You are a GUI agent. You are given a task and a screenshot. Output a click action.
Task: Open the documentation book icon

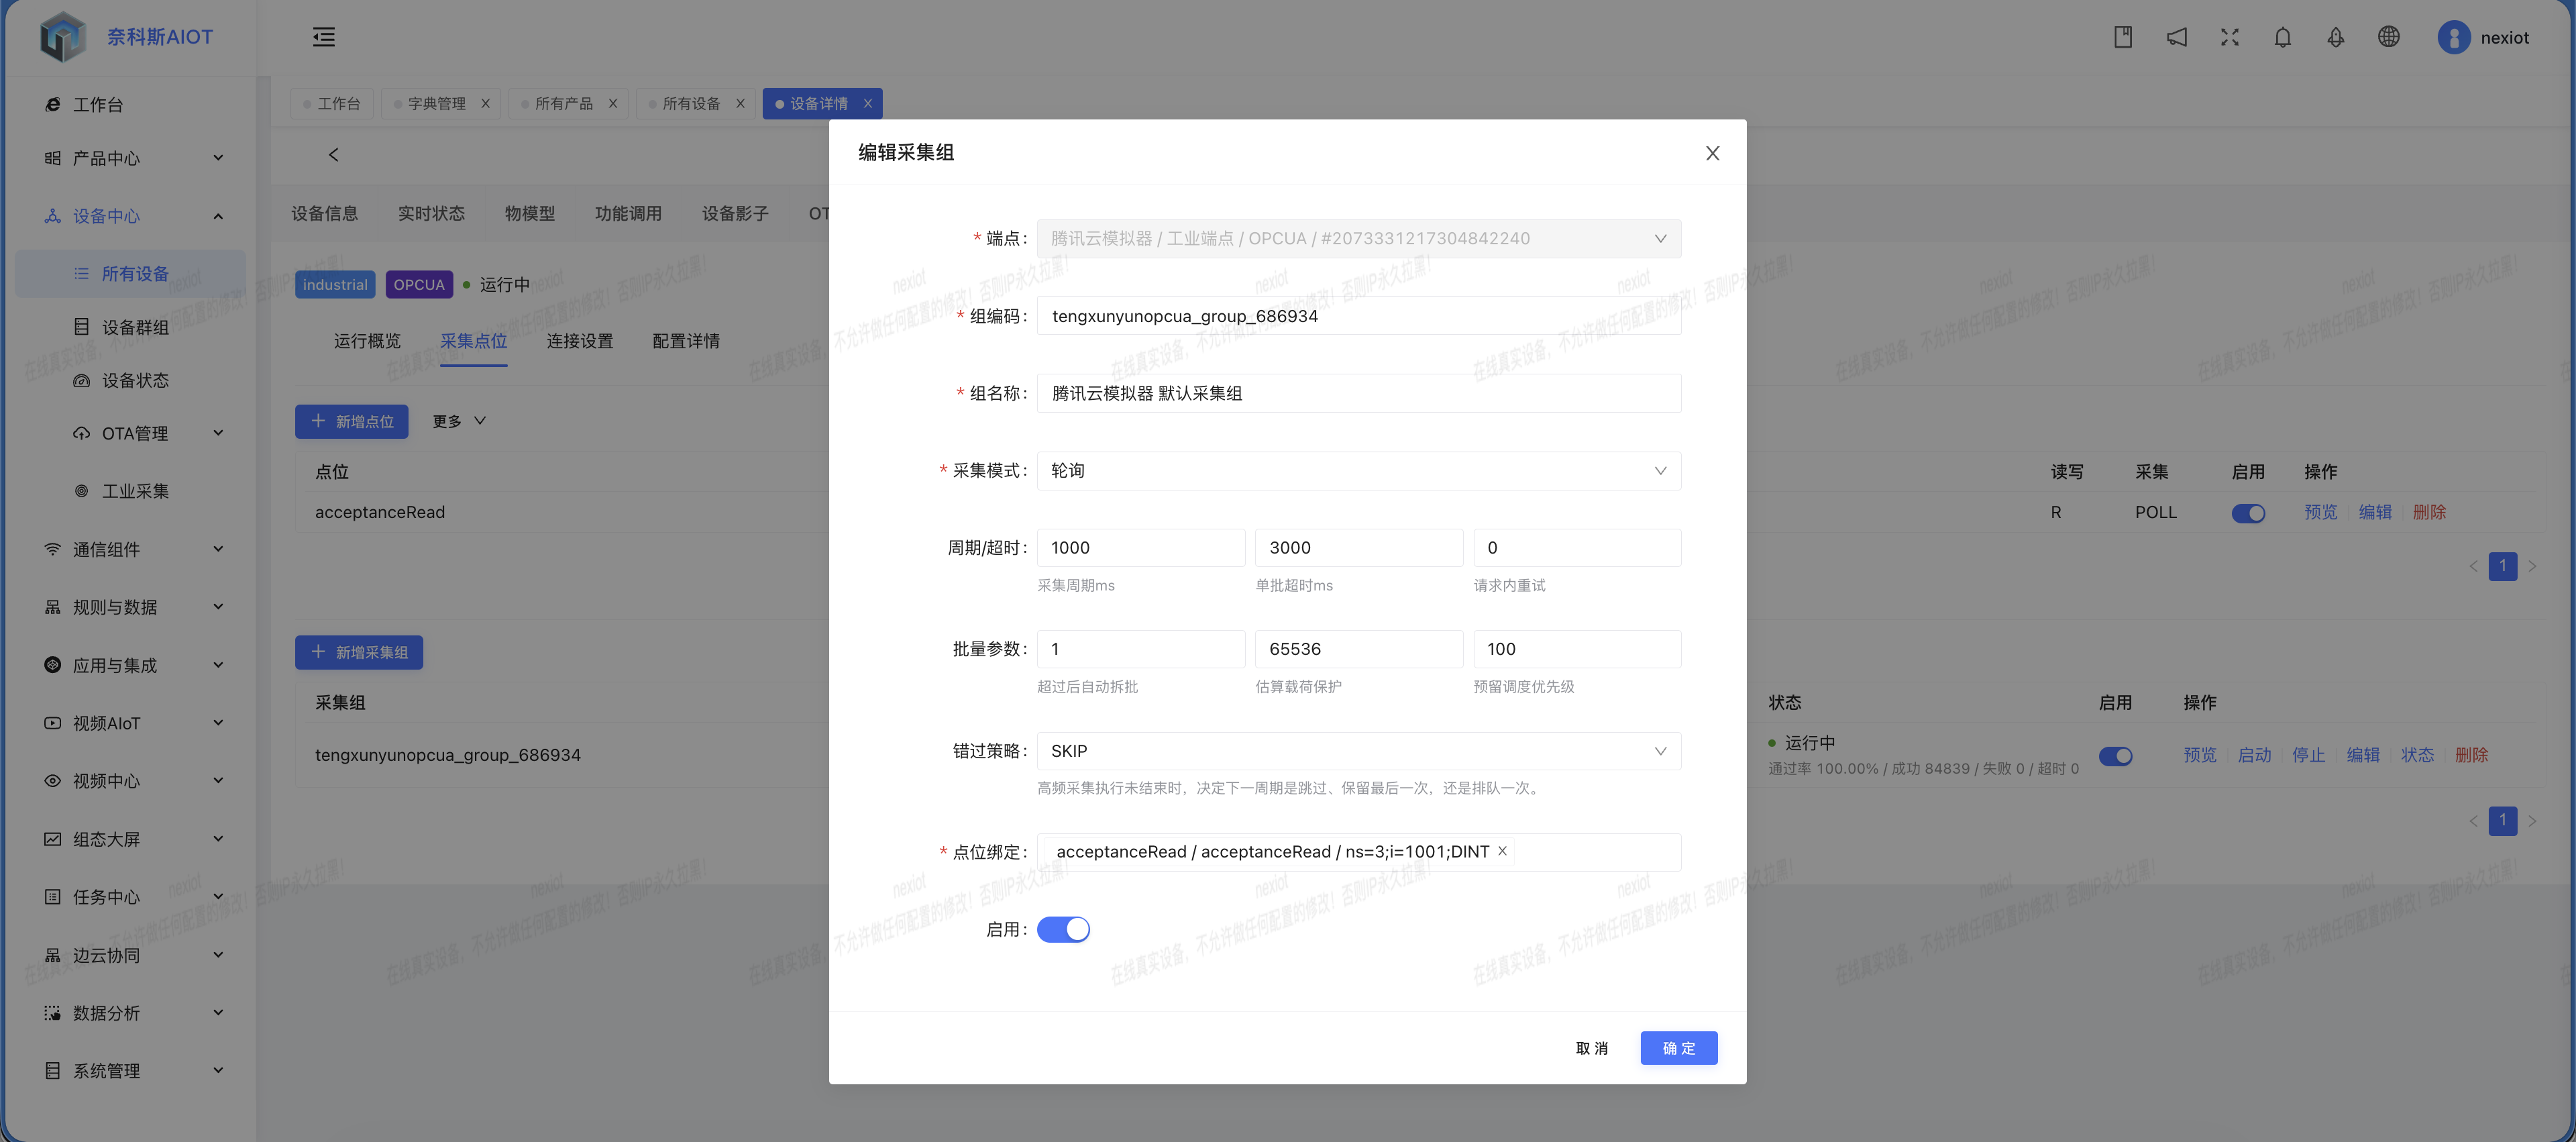pyautogui.click(x=2123, y=37)
